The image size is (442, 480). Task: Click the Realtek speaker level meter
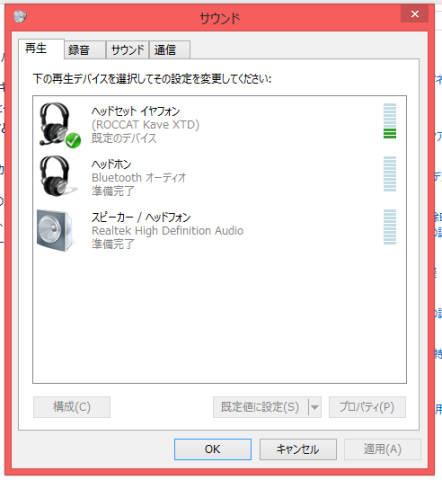[390, 227]
